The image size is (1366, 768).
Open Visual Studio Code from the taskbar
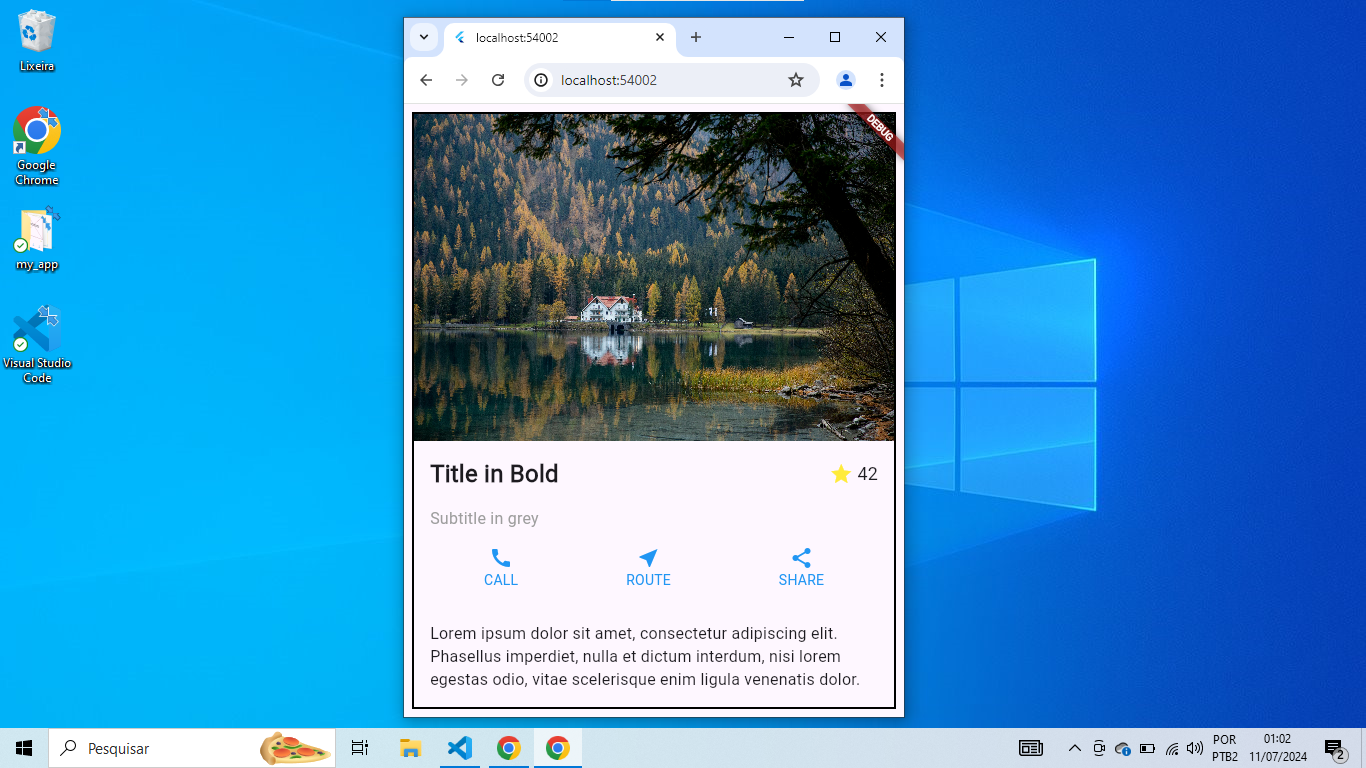coord(459,747)
